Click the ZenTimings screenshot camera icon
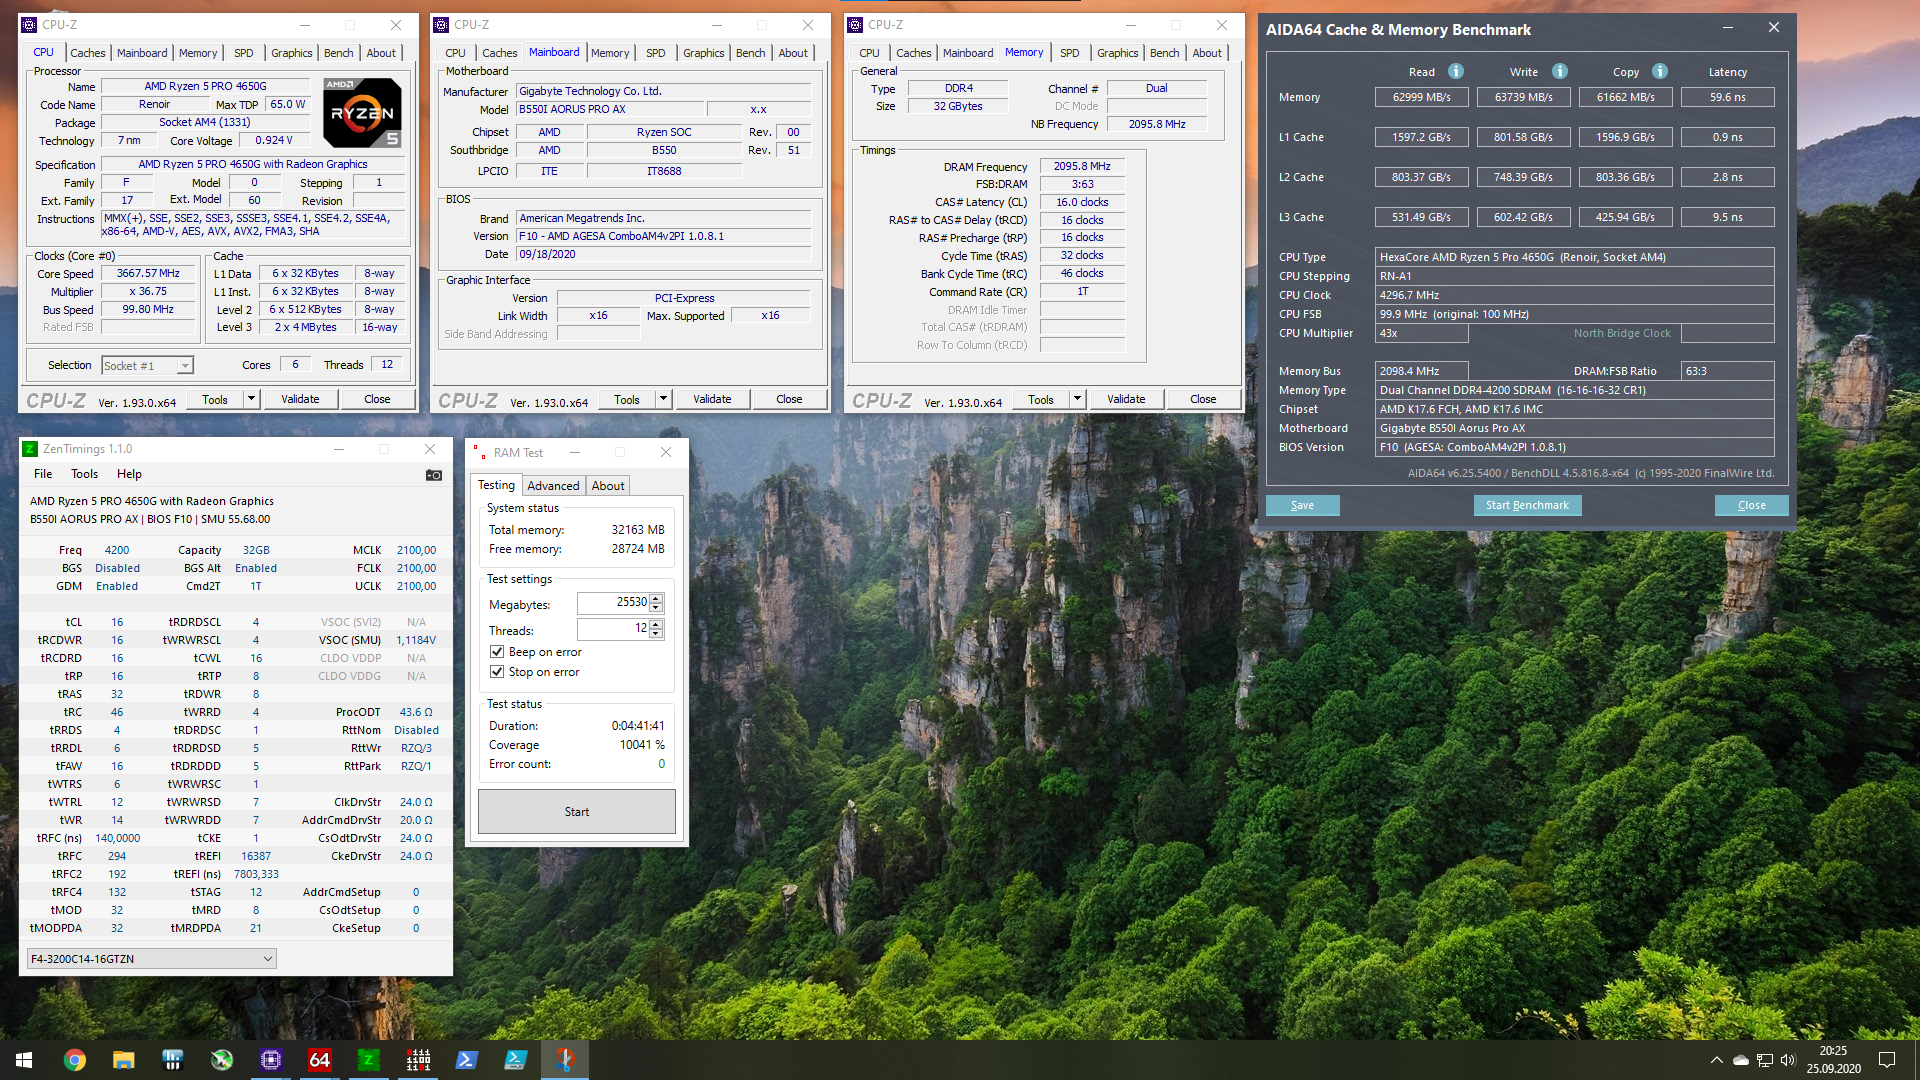 coord(434,475)
